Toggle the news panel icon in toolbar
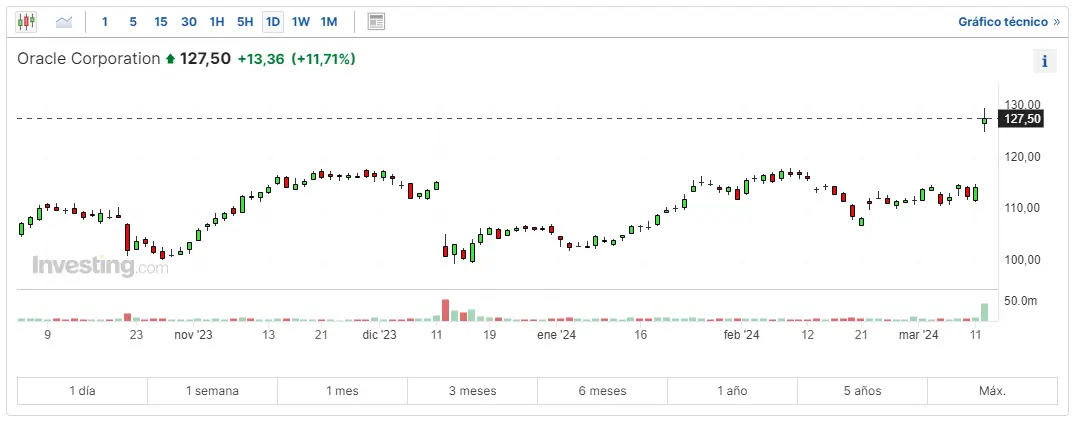The width and height of the screenshot is (1077, 422). click(376, 21)
